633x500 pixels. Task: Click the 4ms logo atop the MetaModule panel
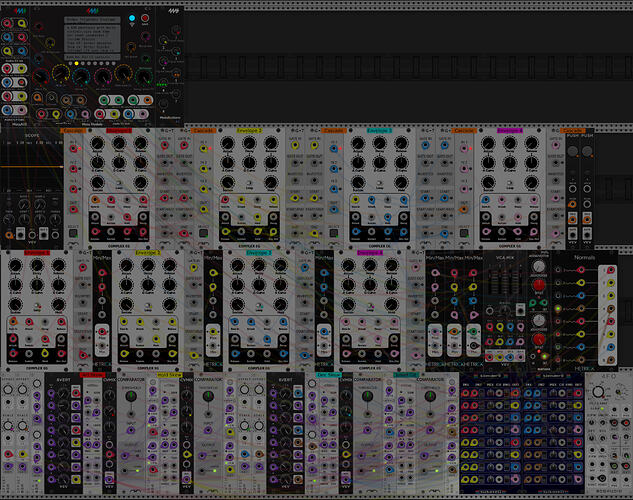click(93, 10)
